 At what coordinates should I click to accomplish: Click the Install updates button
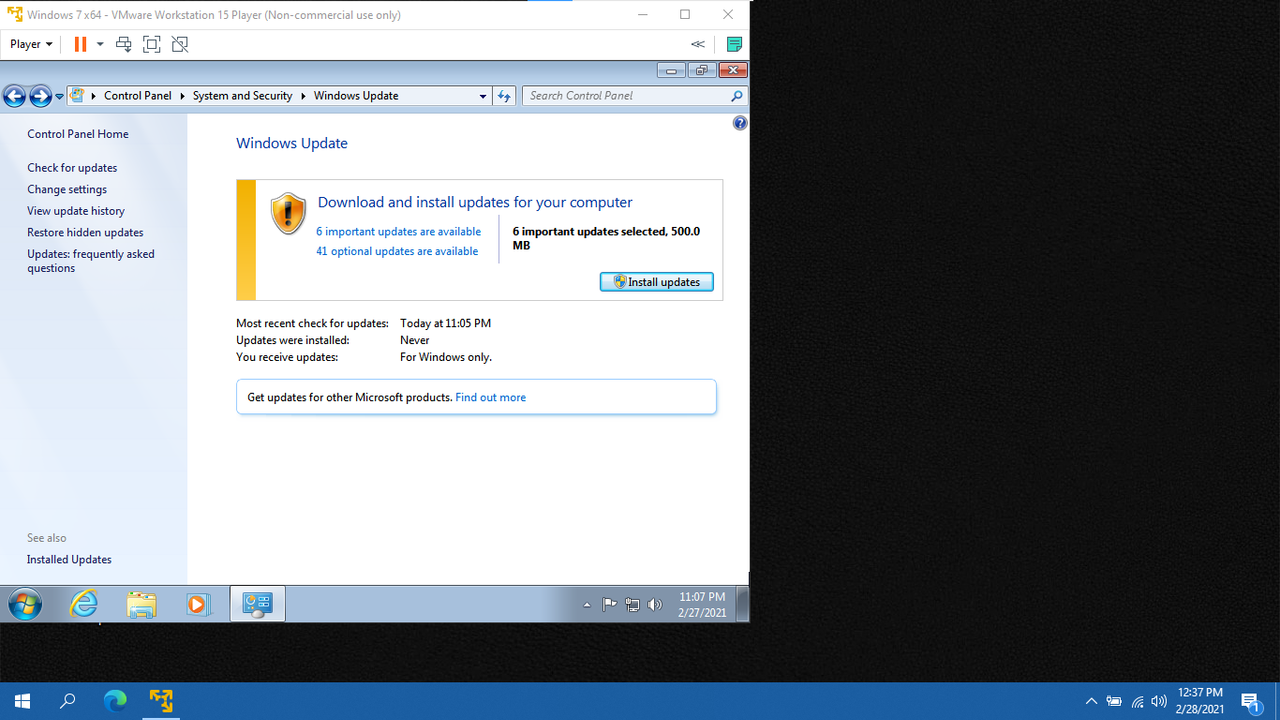click(x=657, y=282)
